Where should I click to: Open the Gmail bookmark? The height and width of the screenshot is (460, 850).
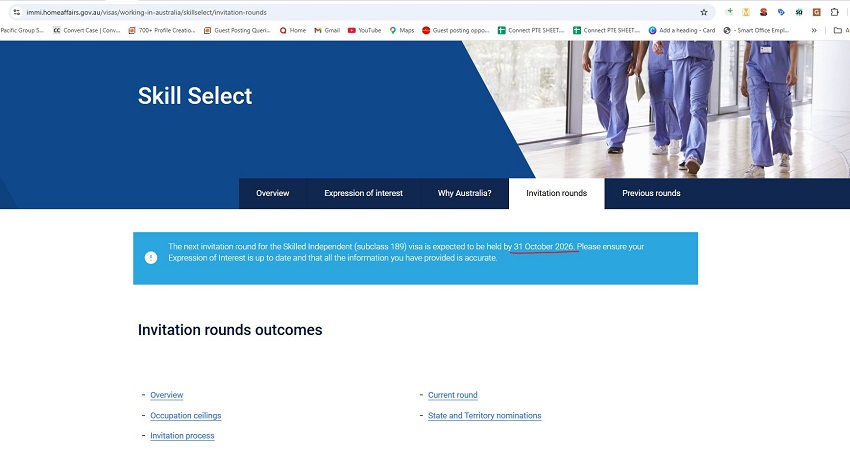coord(327,30)
